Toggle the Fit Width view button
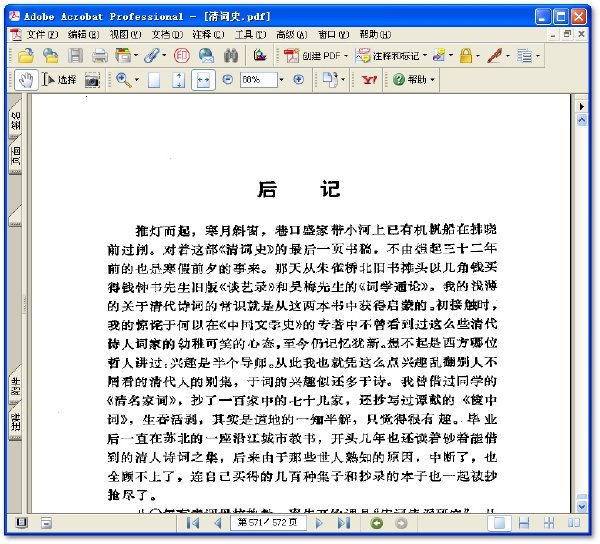The image size is (600, 544). point(203,80)
